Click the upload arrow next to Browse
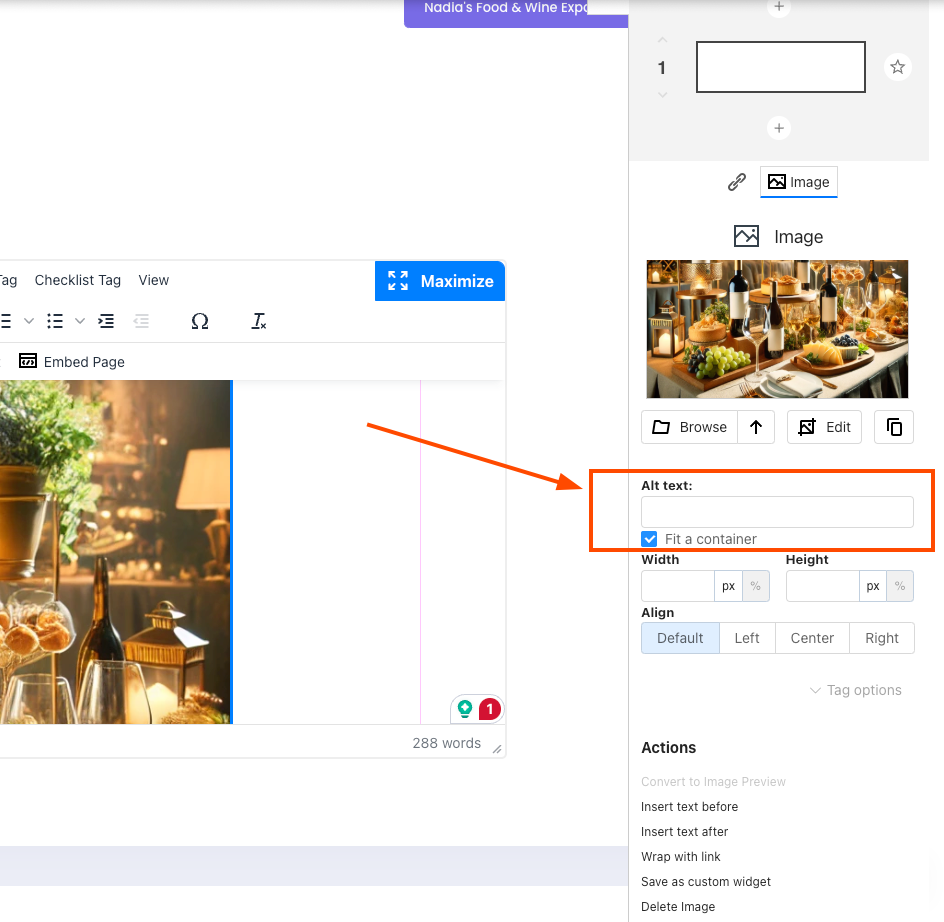Viewport: 944px width, 922px height. (x=756, y=427)
